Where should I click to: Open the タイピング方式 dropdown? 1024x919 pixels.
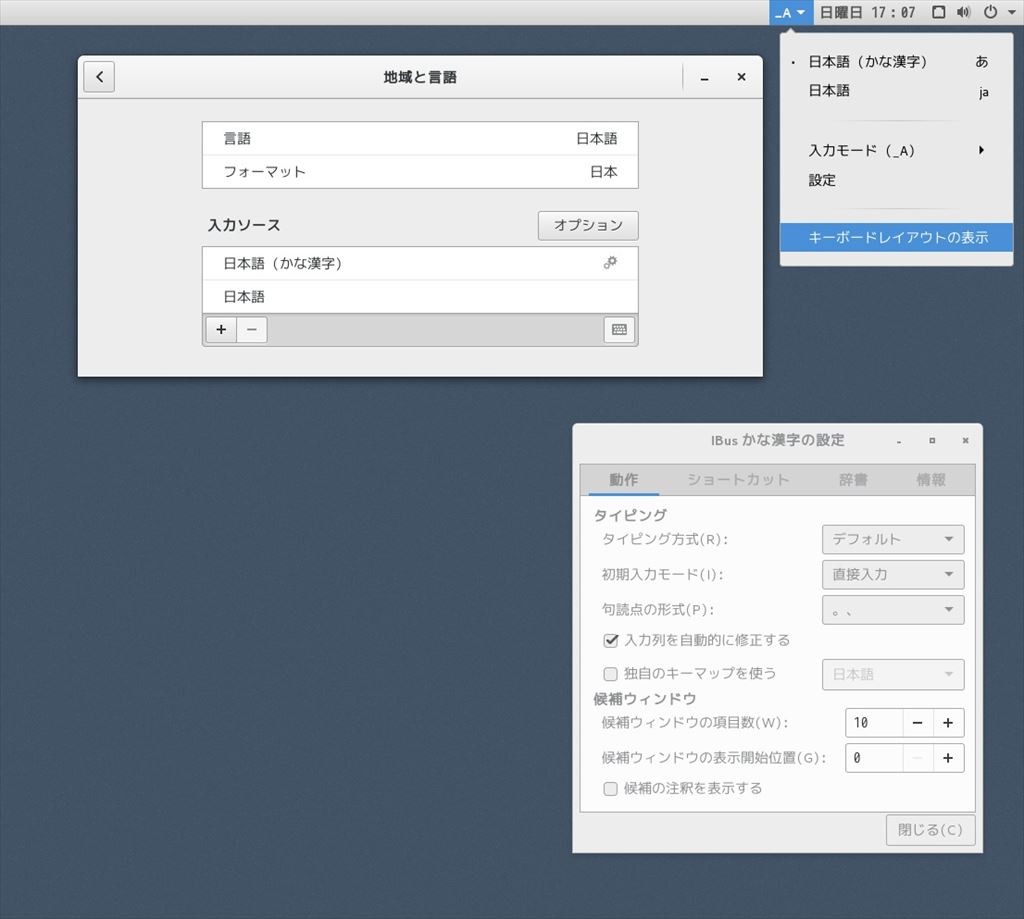pyautogui.click(x=892, y=539)
